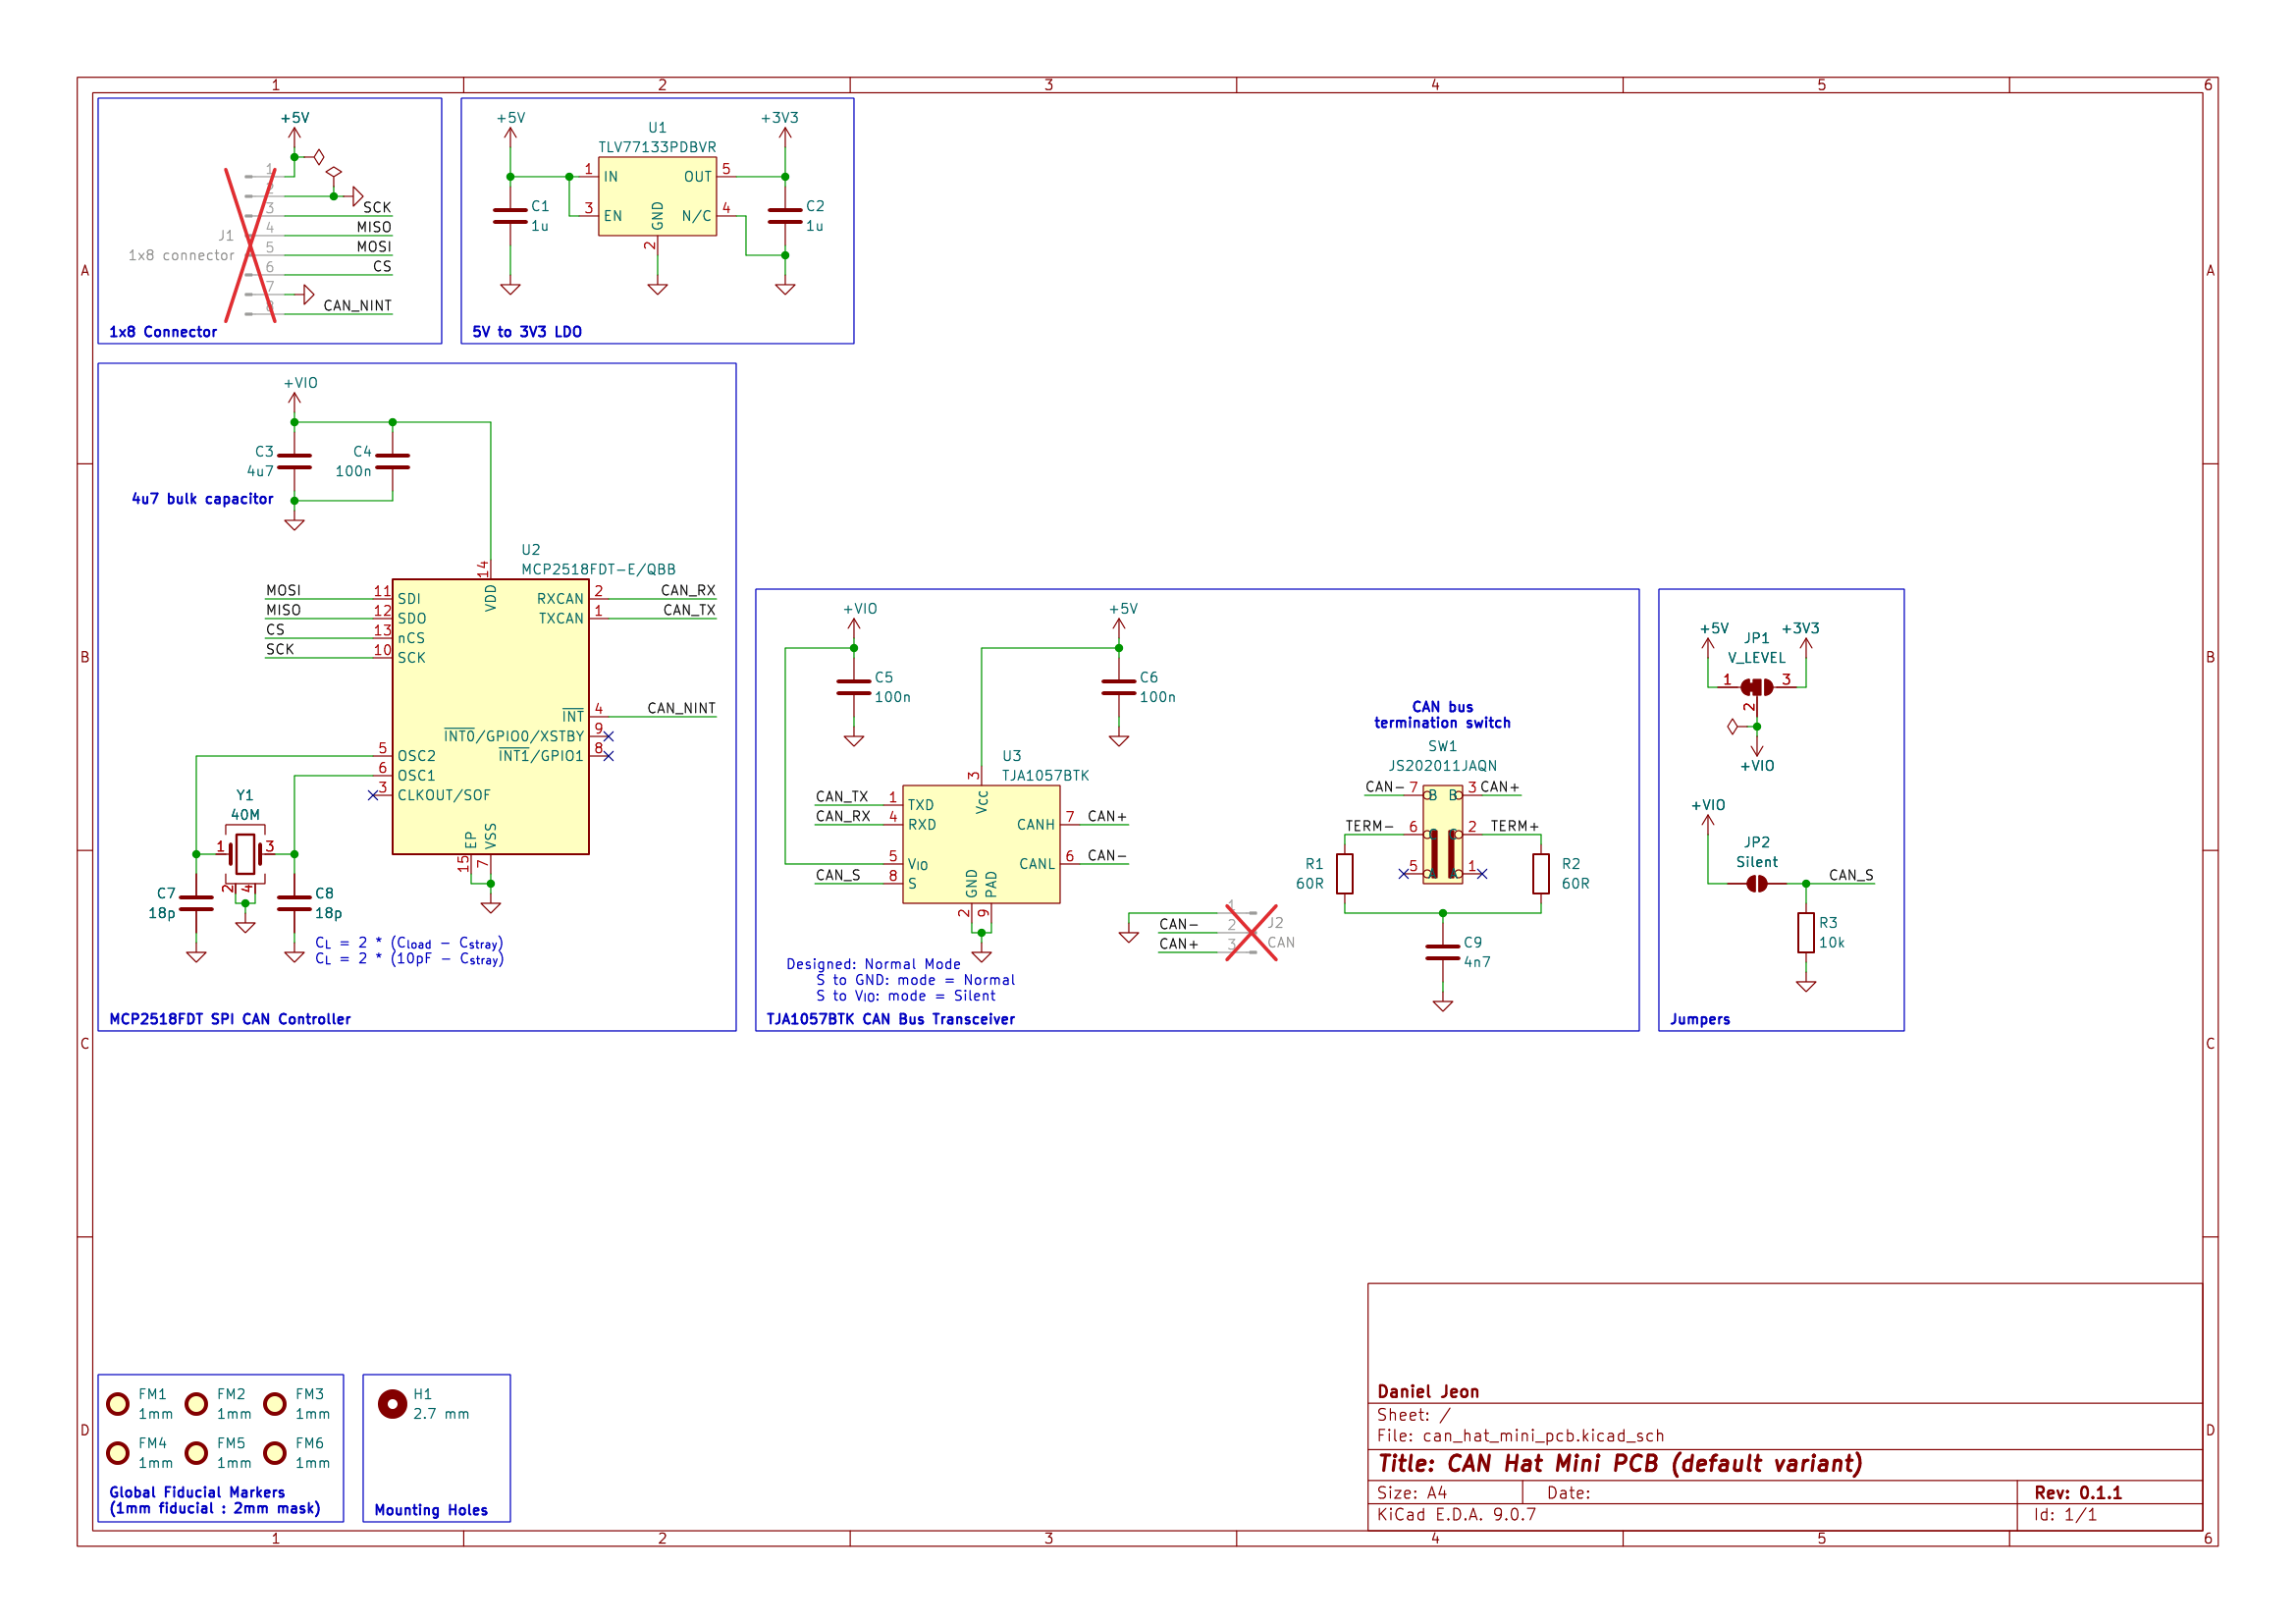Click the MOSI net label on U2 SDI
Image resolution: width=2296 pixels, height=1624 pixels.
tap(283, 590)
